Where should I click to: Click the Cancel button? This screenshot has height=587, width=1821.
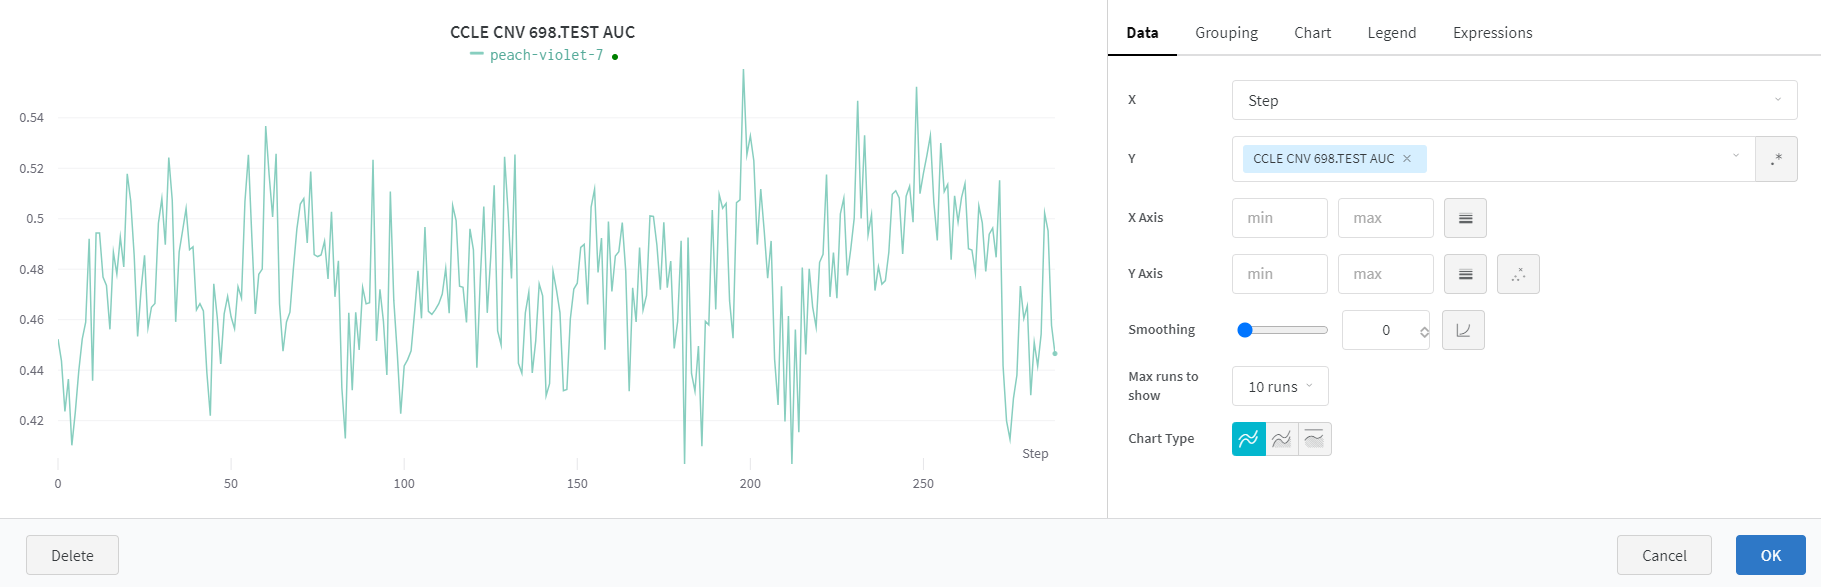pos(1663,555)
